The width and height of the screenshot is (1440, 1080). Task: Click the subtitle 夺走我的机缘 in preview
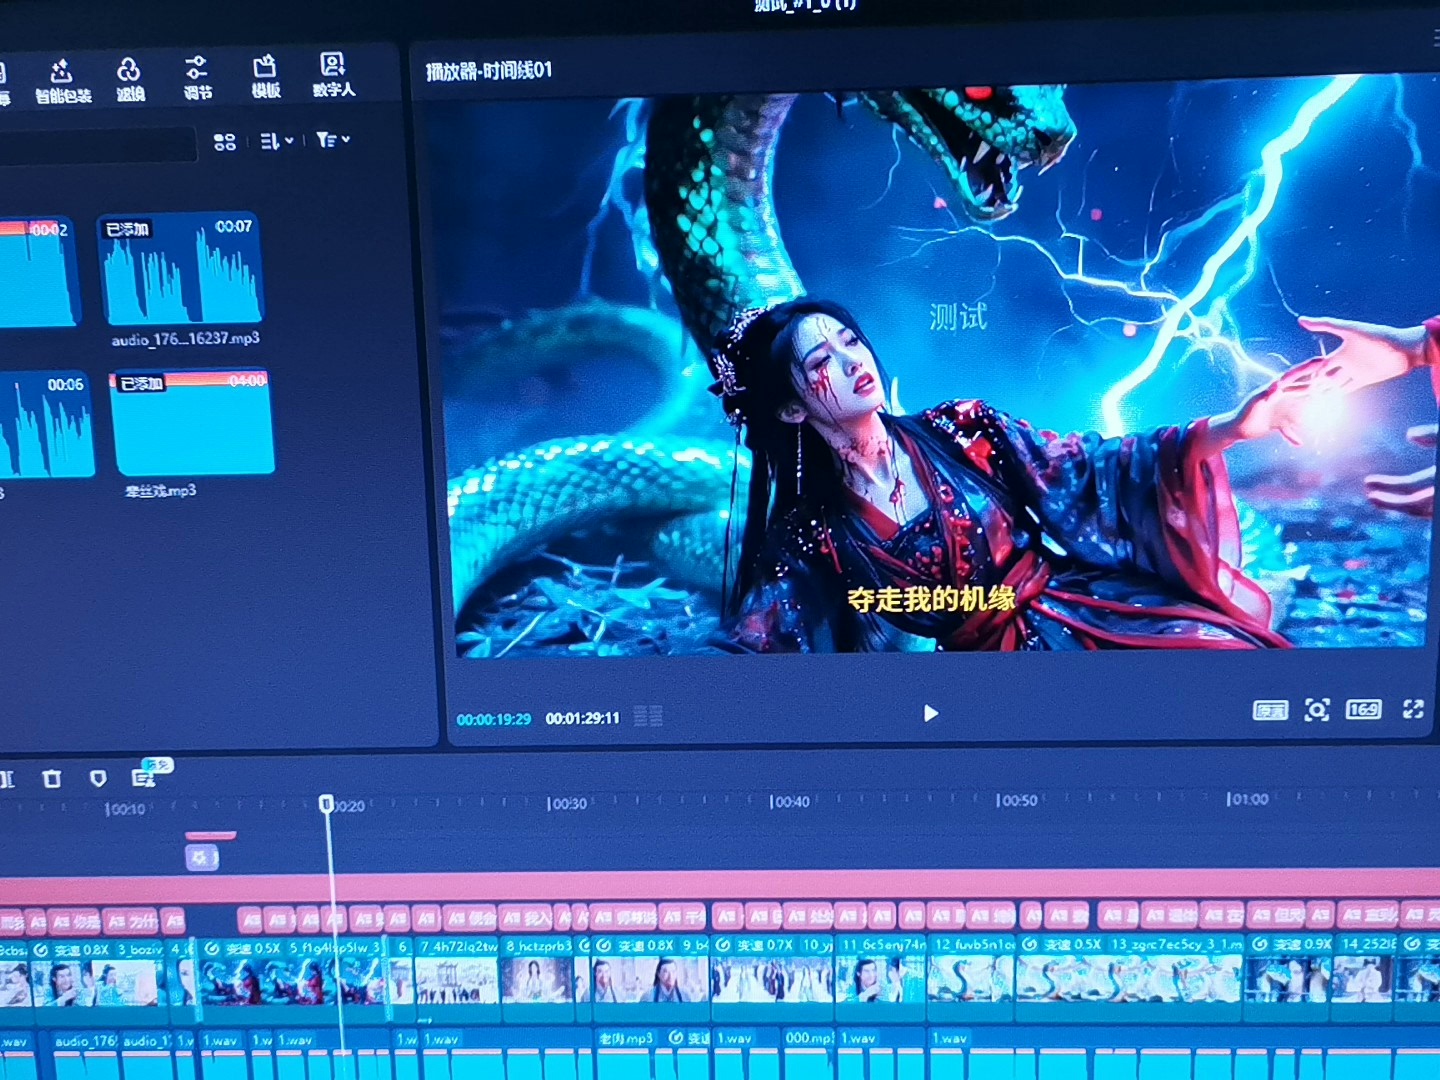pos(931,600)
